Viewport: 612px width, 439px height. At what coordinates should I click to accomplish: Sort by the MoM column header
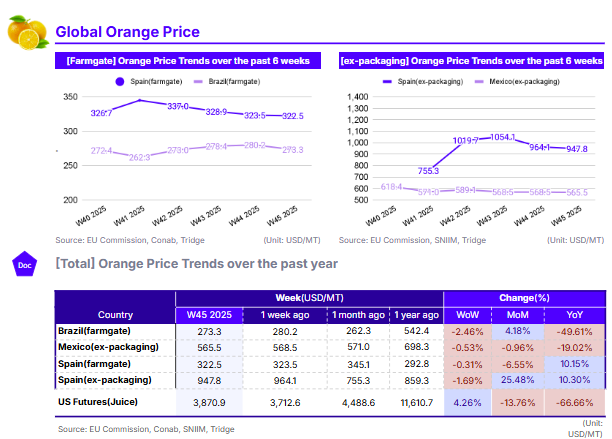pyautogui.click(x=518, y=314)
